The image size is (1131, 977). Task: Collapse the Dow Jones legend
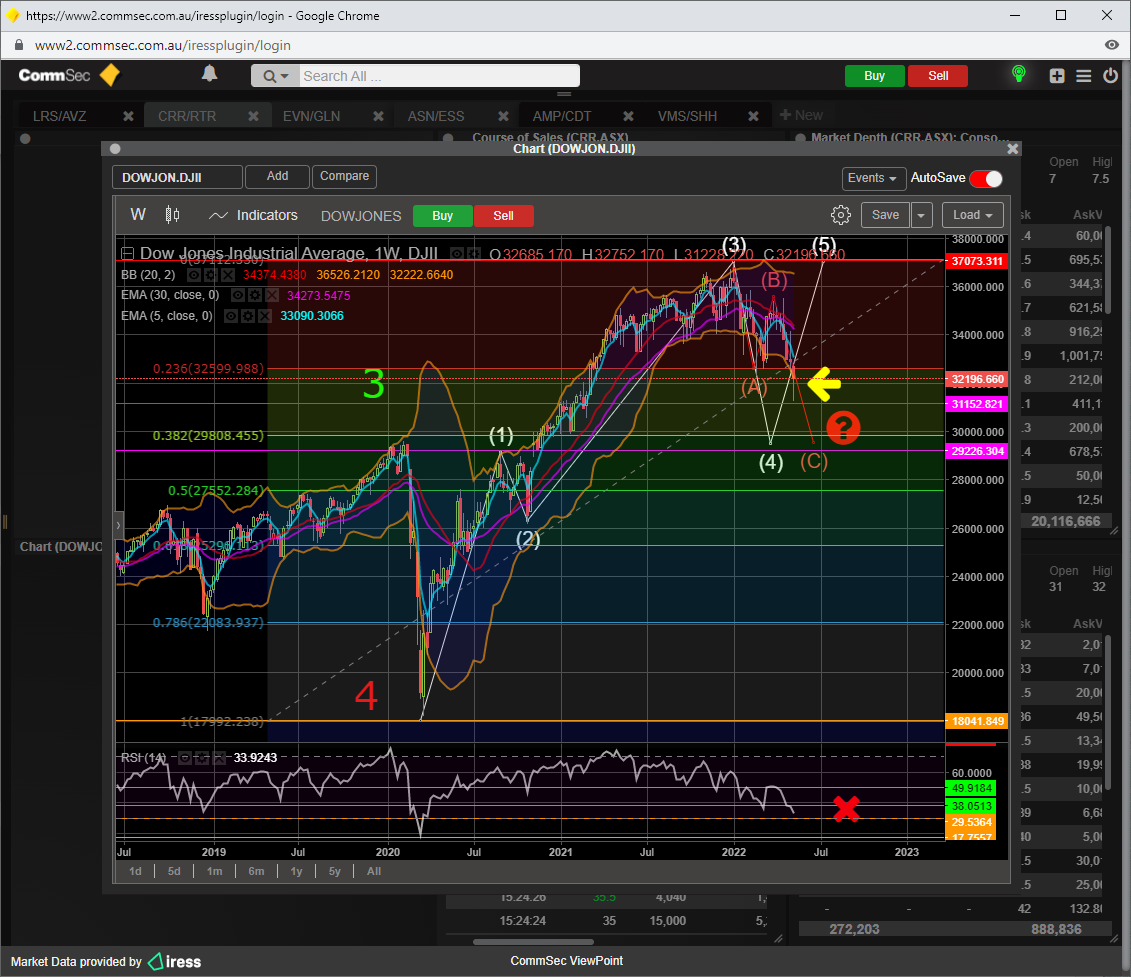point(128,253)
